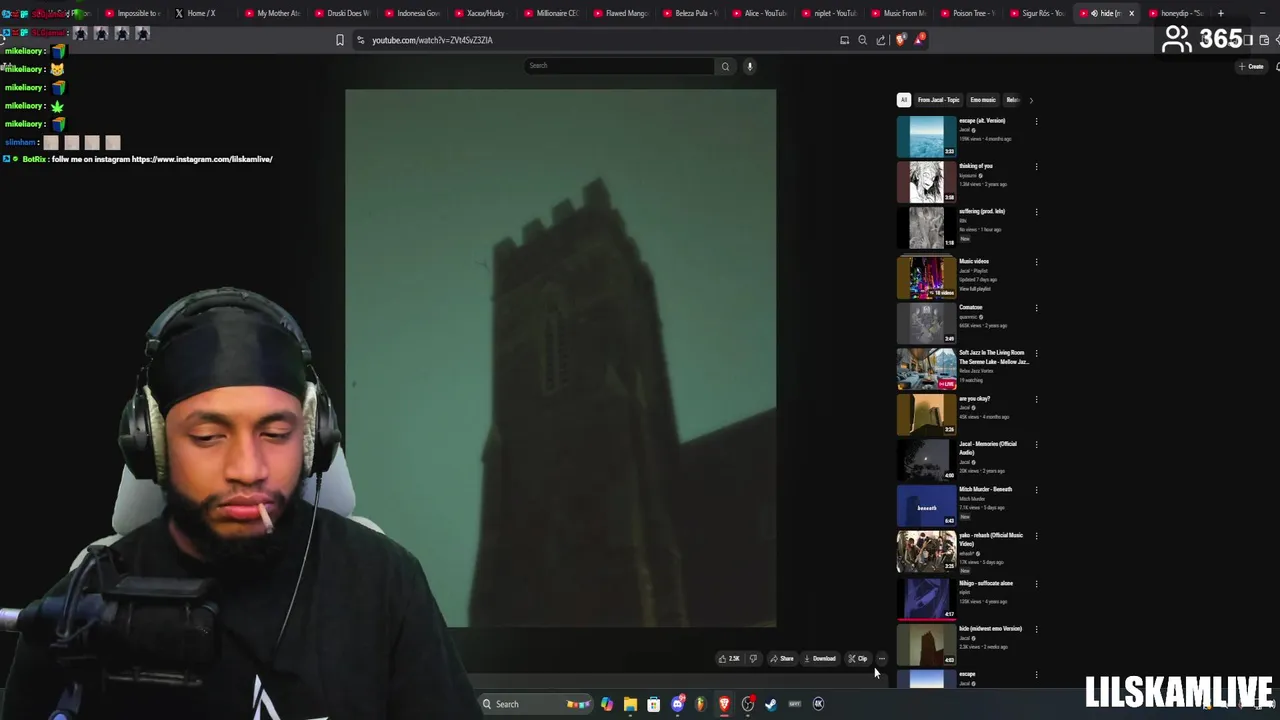Click the YouTube search magnifier icon
The width and height of the screenshot is (1280, 720).
[725, 66]
